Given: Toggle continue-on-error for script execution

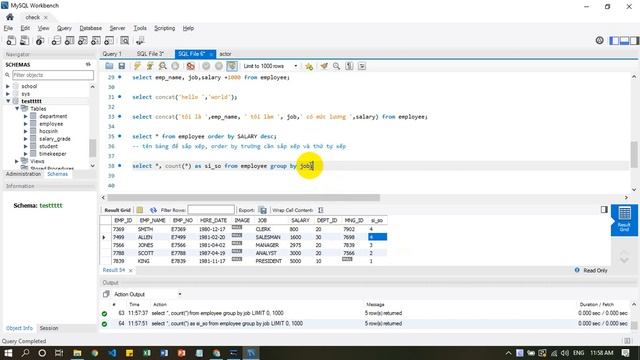Looking at the screenshot, I should click(x=190, y=66).
